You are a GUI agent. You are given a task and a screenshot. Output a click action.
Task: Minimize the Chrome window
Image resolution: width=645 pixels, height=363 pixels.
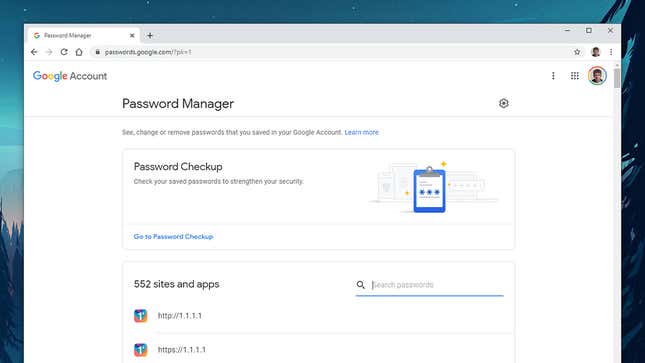pos(567,30)
